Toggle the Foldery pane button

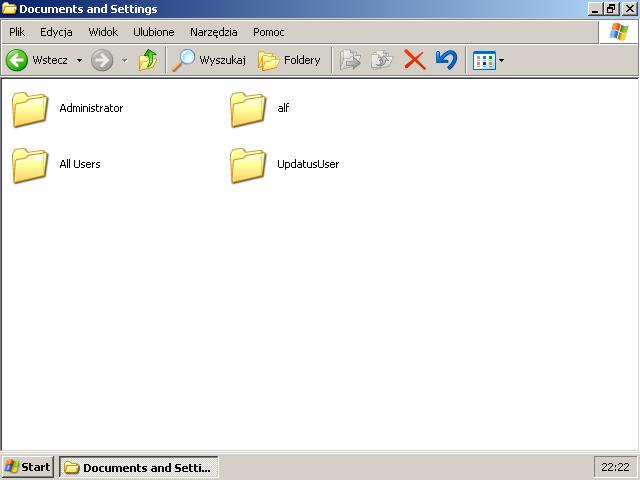[x=289, y=60]
